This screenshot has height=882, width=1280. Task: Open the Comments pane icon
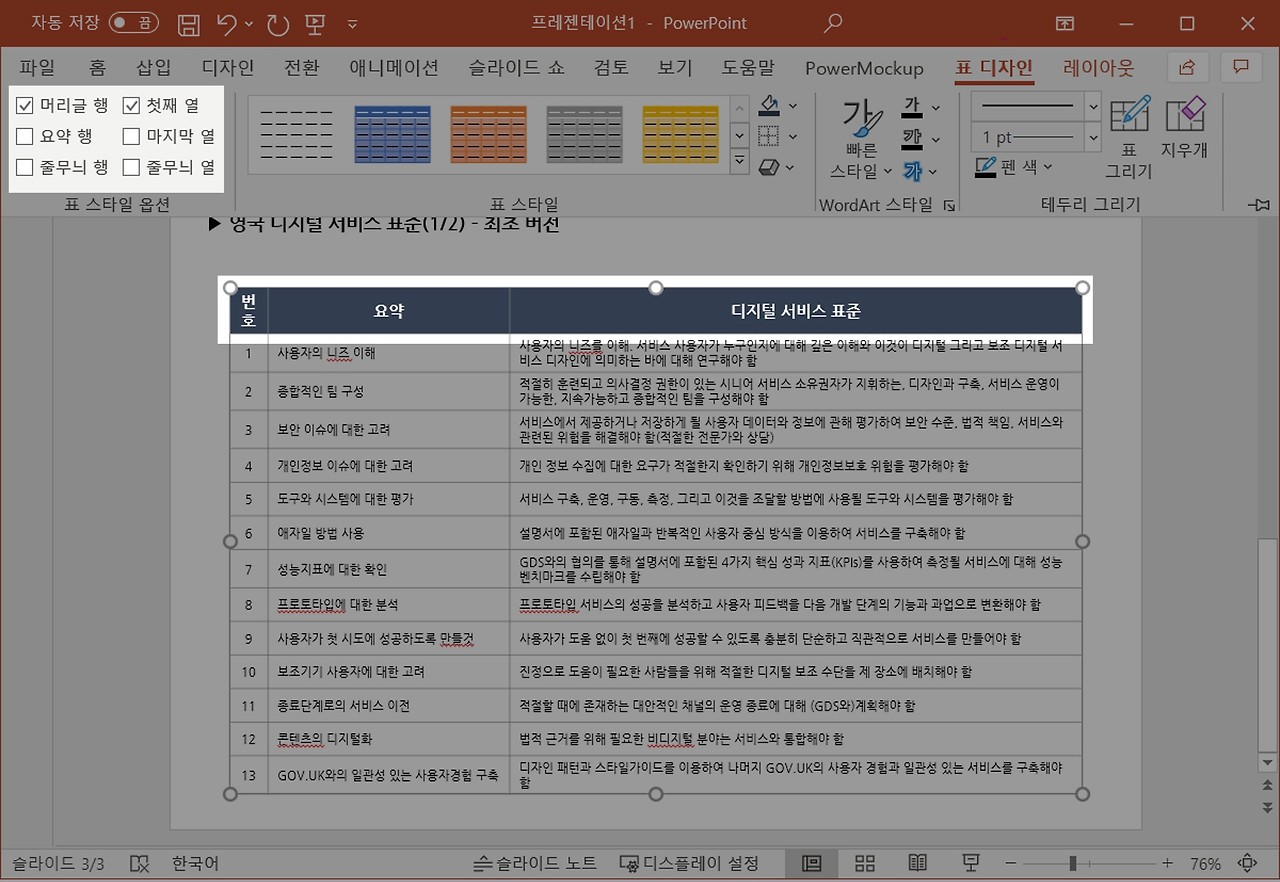1241,67
